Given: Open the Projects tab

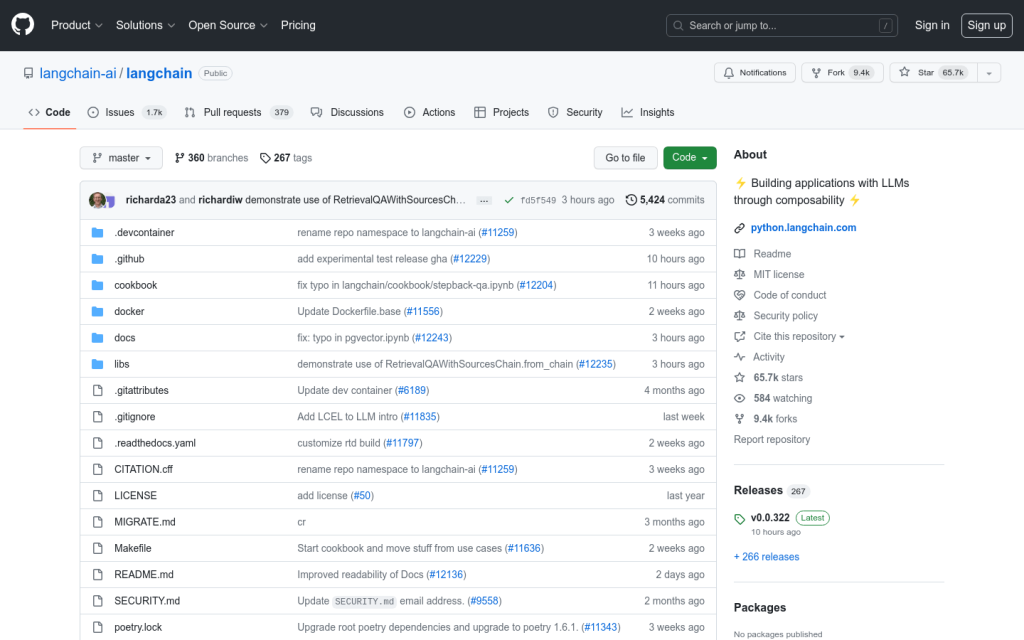Looking at the screenshot, I should 502,112.
